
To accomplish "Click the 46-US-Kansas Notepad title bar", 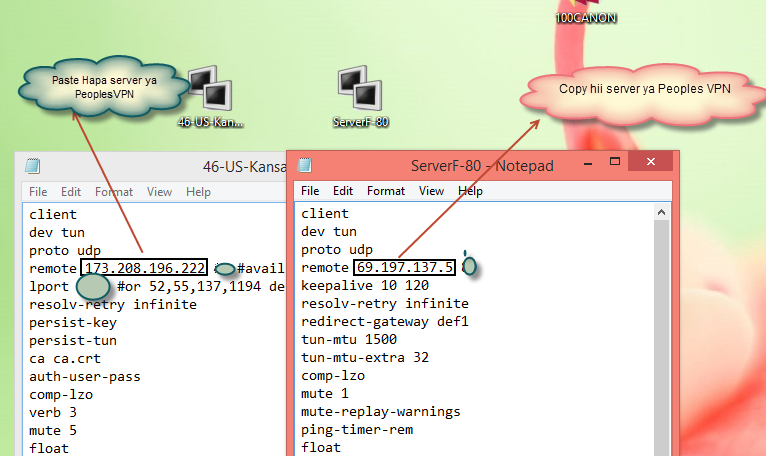I will (x=151, y=166).
